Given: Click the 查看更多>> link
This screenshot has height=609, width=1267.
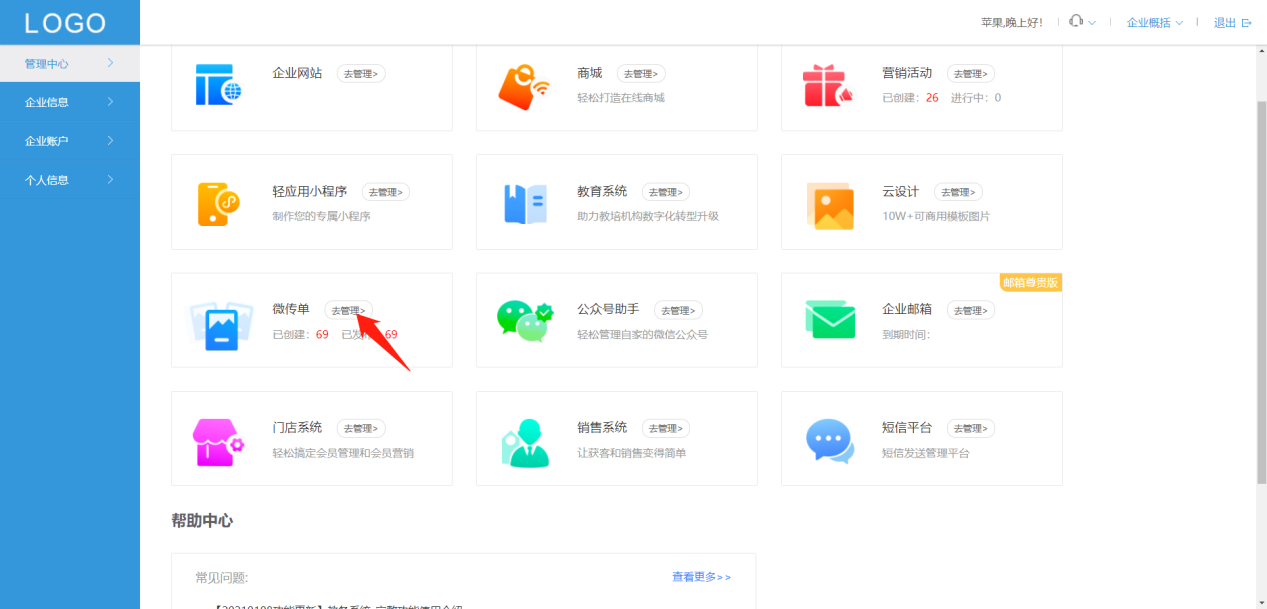Looking at the screenshot, I should tap(701, 577).
